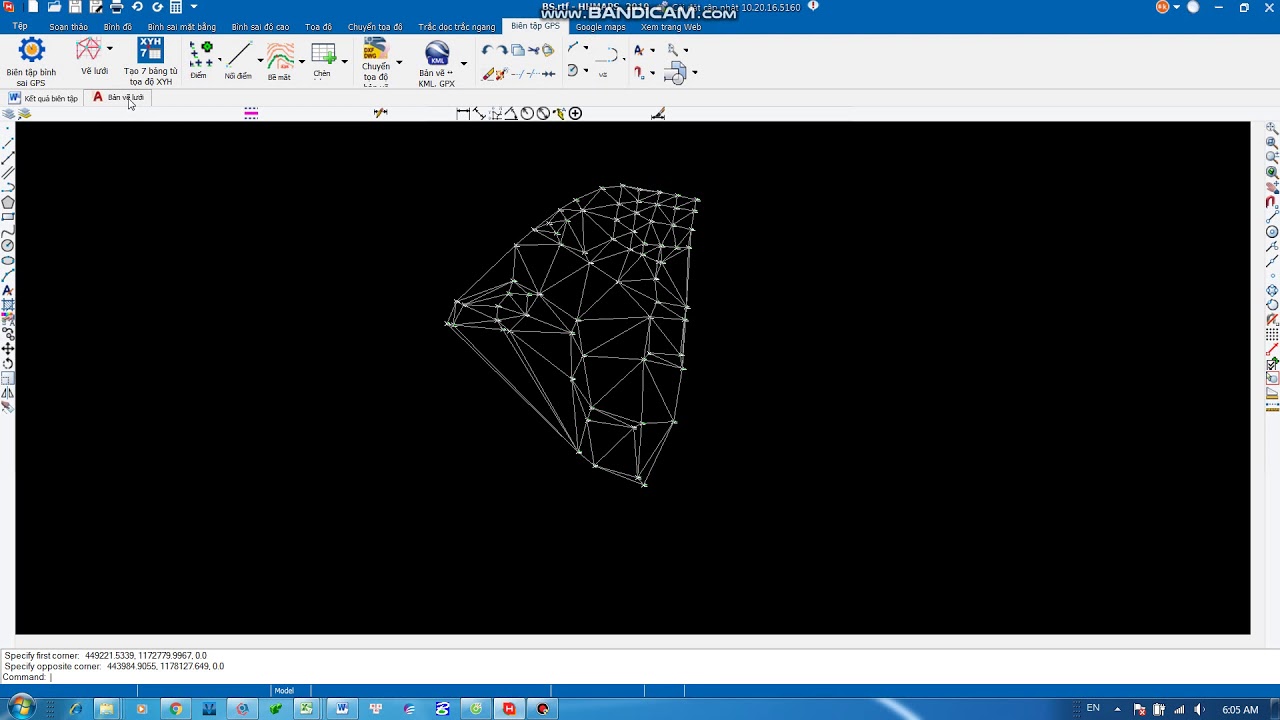Switch to the Soạn thảo ribbon tab
Viewport: 1280px width, 720px height.
(68, 27)
